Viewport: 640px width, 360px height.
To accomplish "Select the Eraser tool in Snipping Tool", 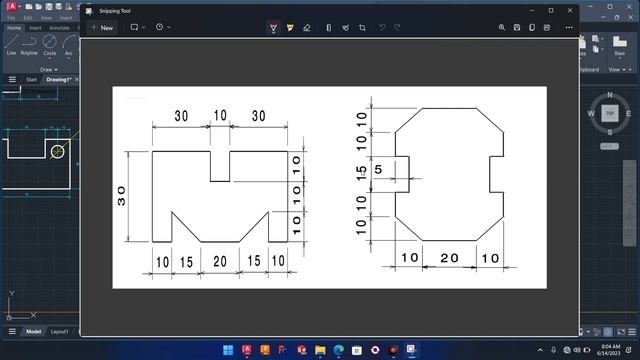I will [307, 28].
